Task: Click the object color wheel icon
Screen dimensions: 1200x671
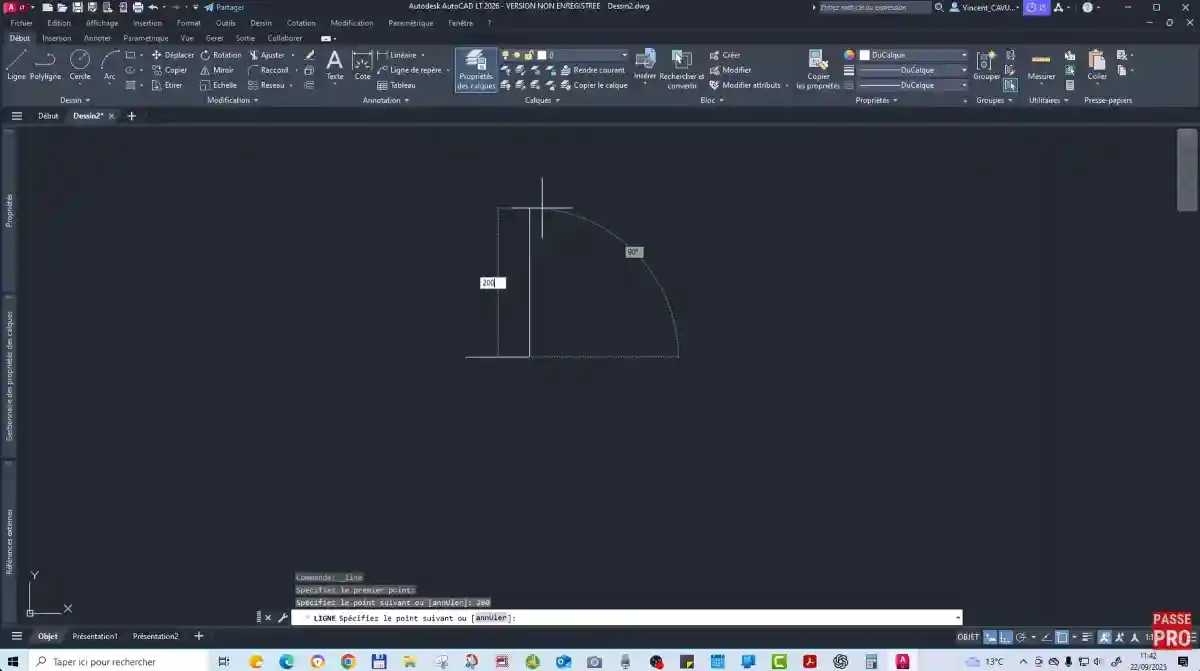Action: coord(849,55)
